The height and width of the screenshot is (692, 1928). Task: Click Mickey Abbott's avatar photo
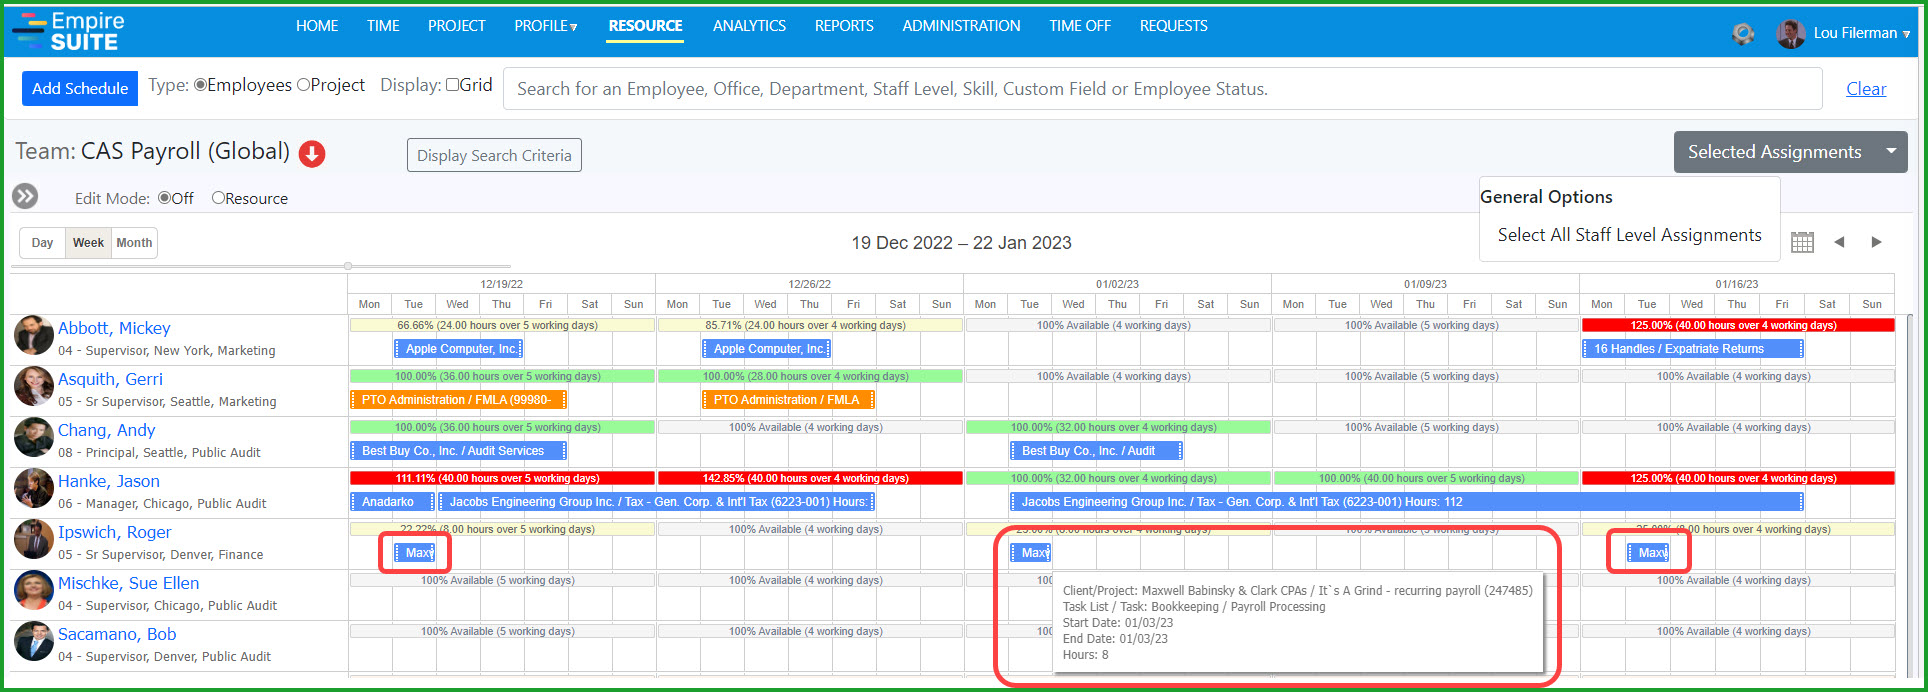[x=34, y=336]
